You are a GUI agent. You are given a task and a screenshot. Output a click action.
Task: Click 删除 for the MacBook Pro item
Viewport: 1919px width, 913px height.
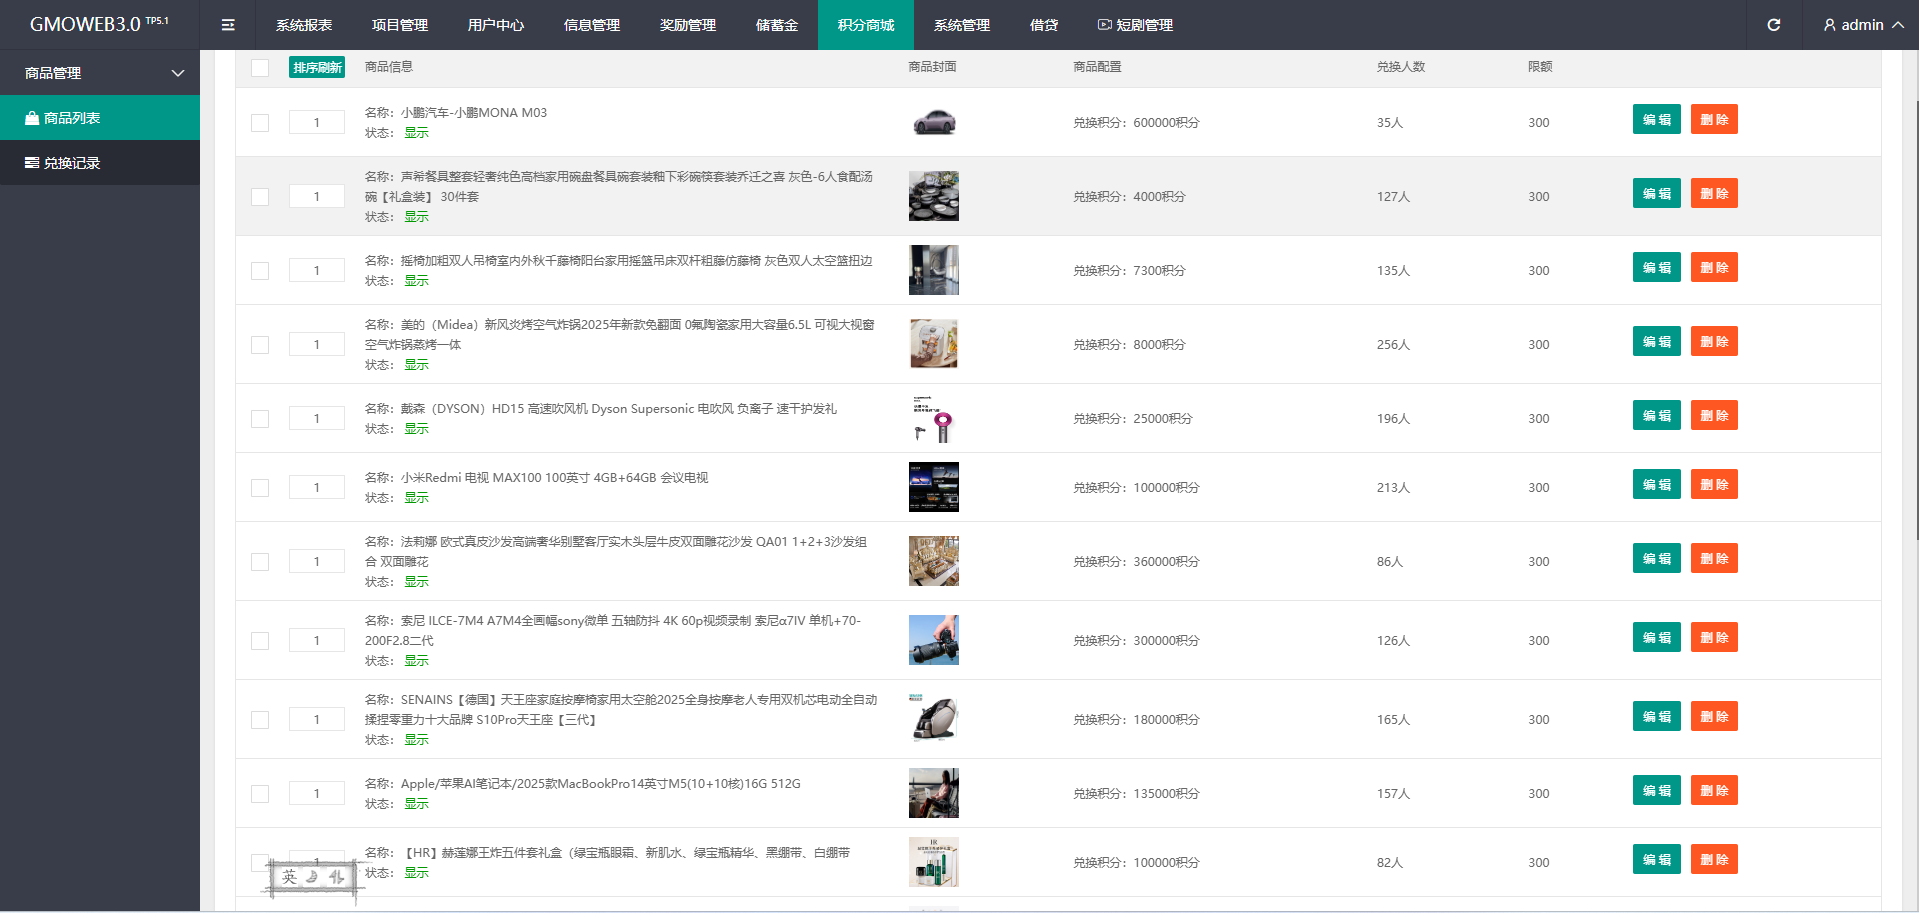pos(1713,791)
